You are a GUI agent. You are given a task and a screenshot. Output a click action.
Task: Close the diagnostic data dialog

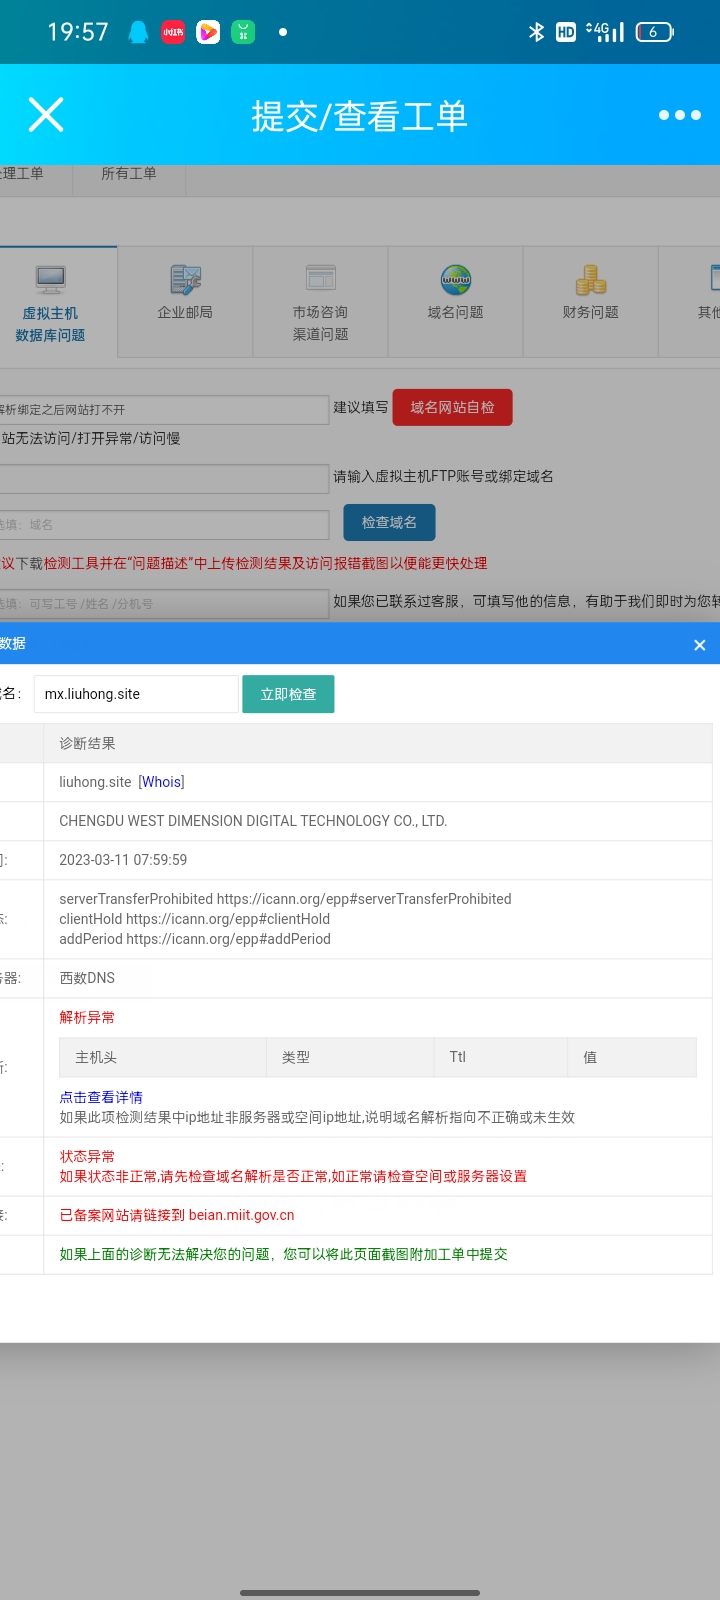click(699, 645)
